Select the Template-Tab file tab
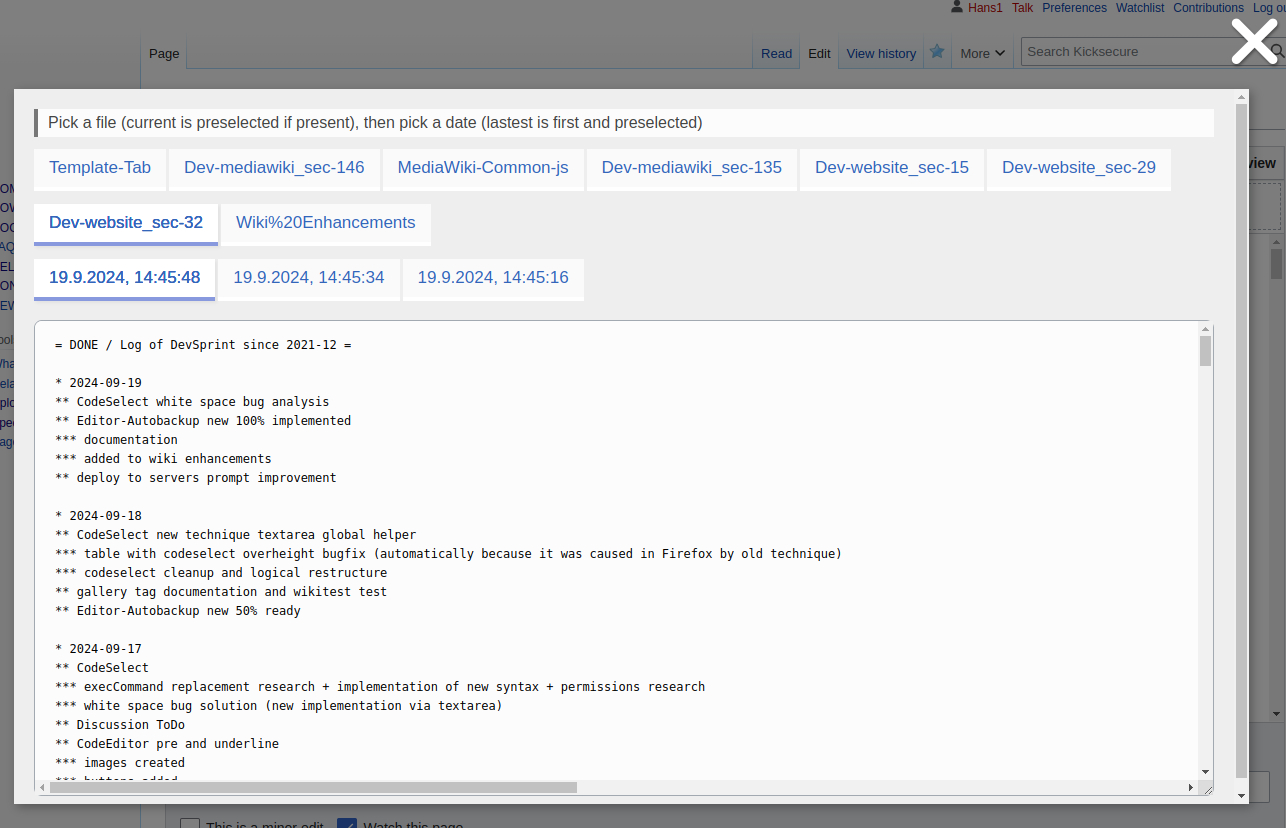Viewport: 1286px width, 828px height. tap(100, 168)
